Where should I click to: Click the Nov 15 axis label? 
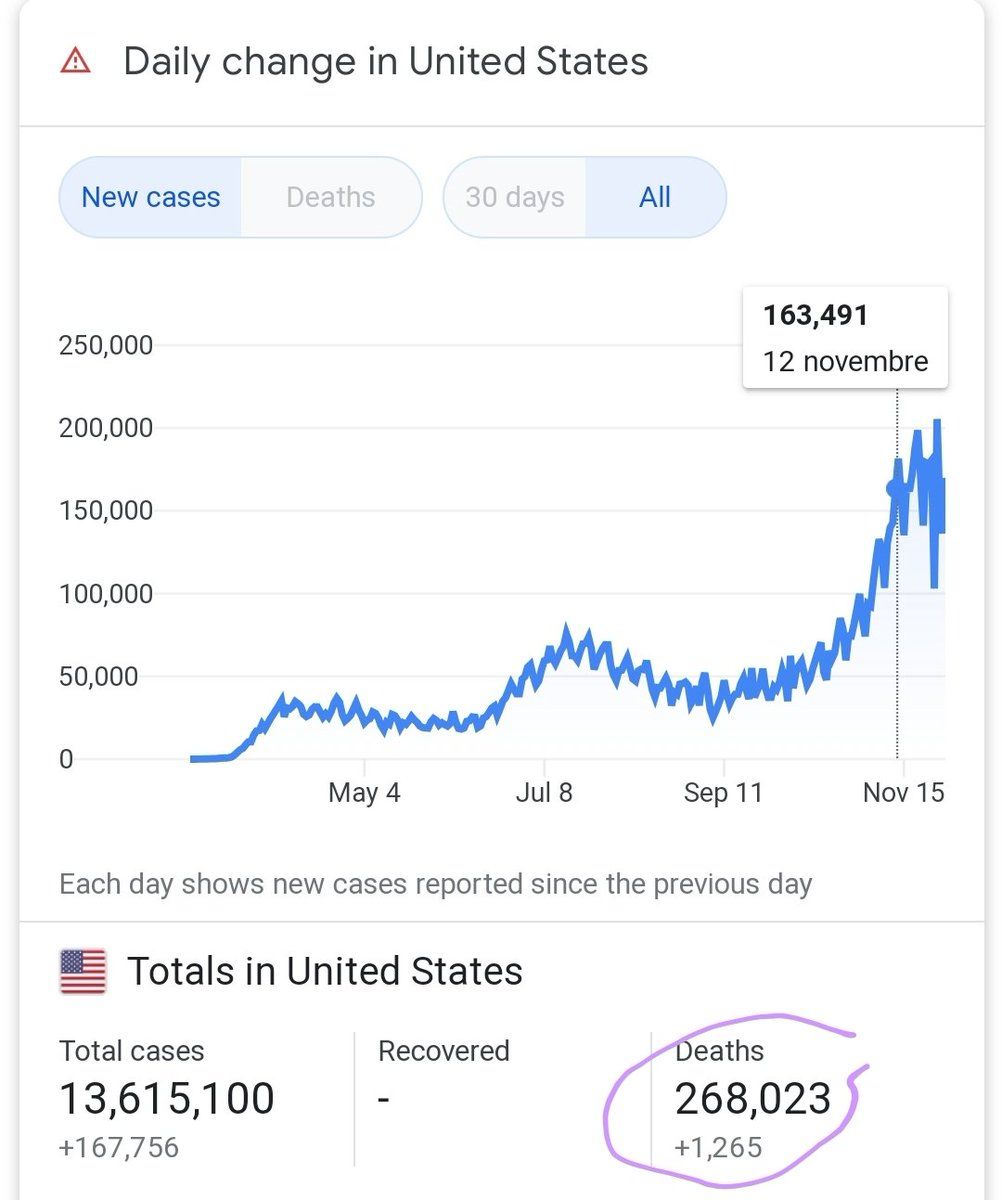tap(903, 793)
